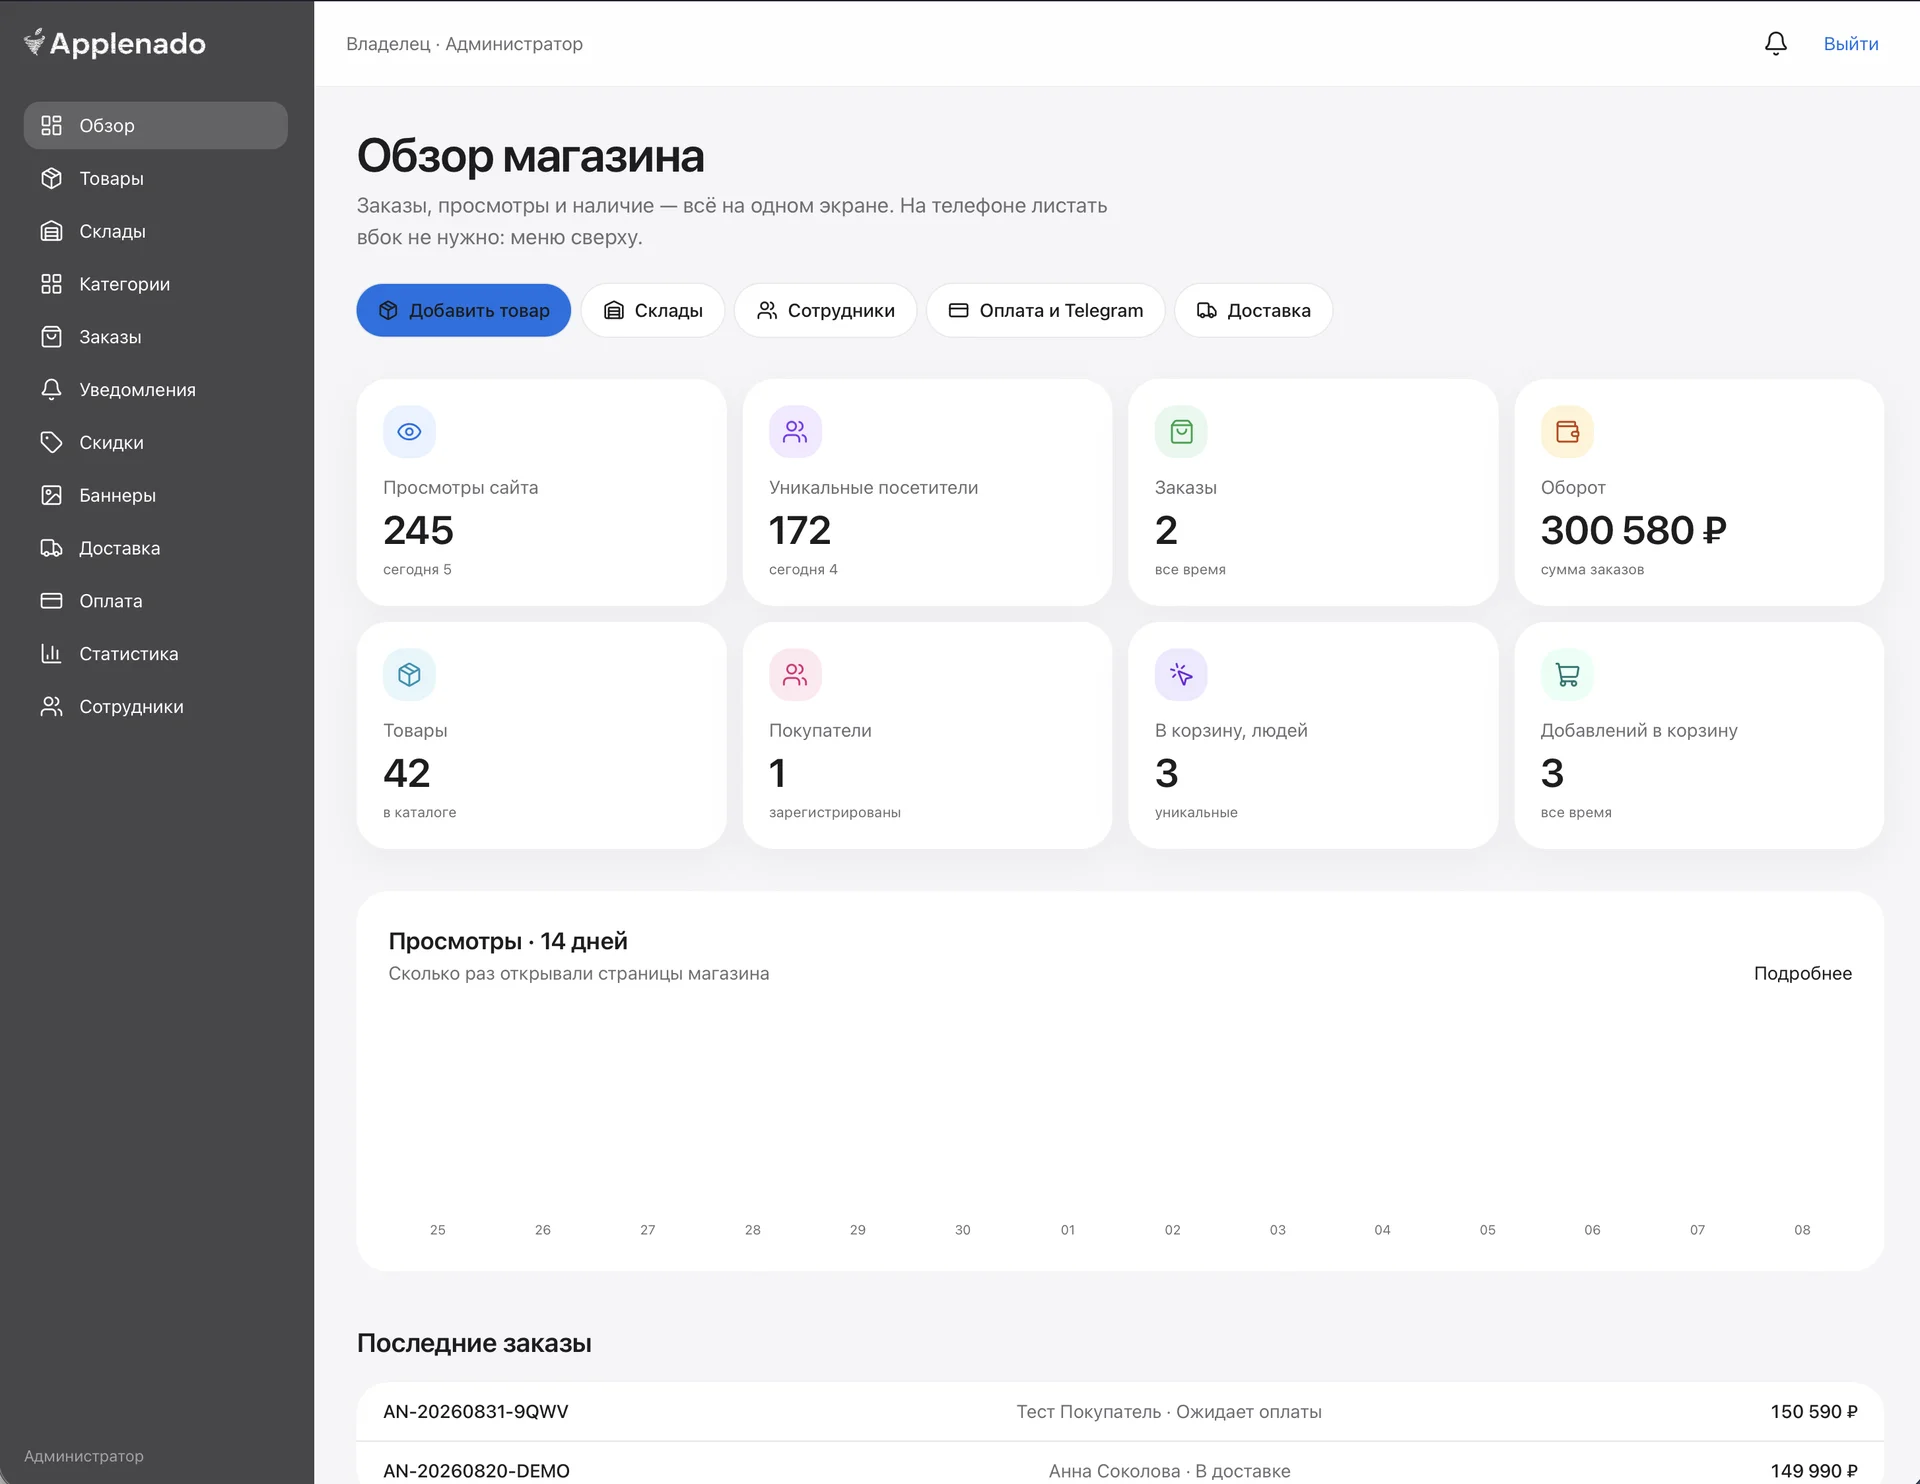1920x1484 pixels.
Task: Open Обзор section in sidebar
Action: [155, 125]
